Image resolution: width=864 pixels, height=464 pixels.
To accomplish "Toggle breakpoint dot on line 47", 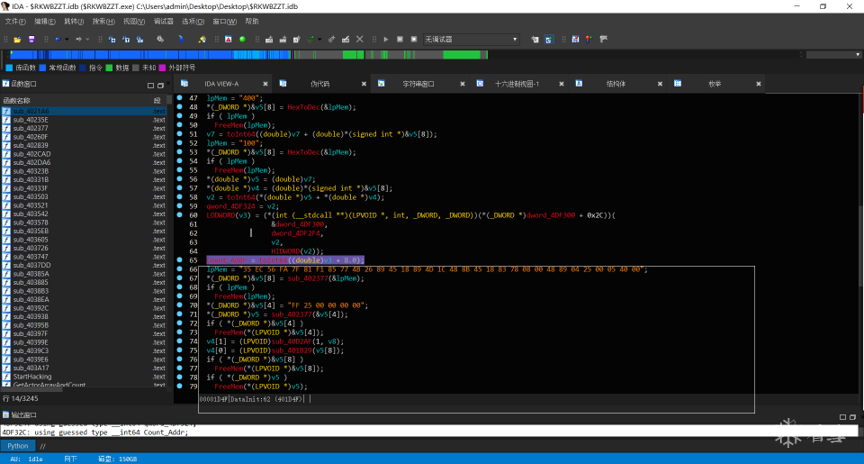I will [x=180, y=98].
